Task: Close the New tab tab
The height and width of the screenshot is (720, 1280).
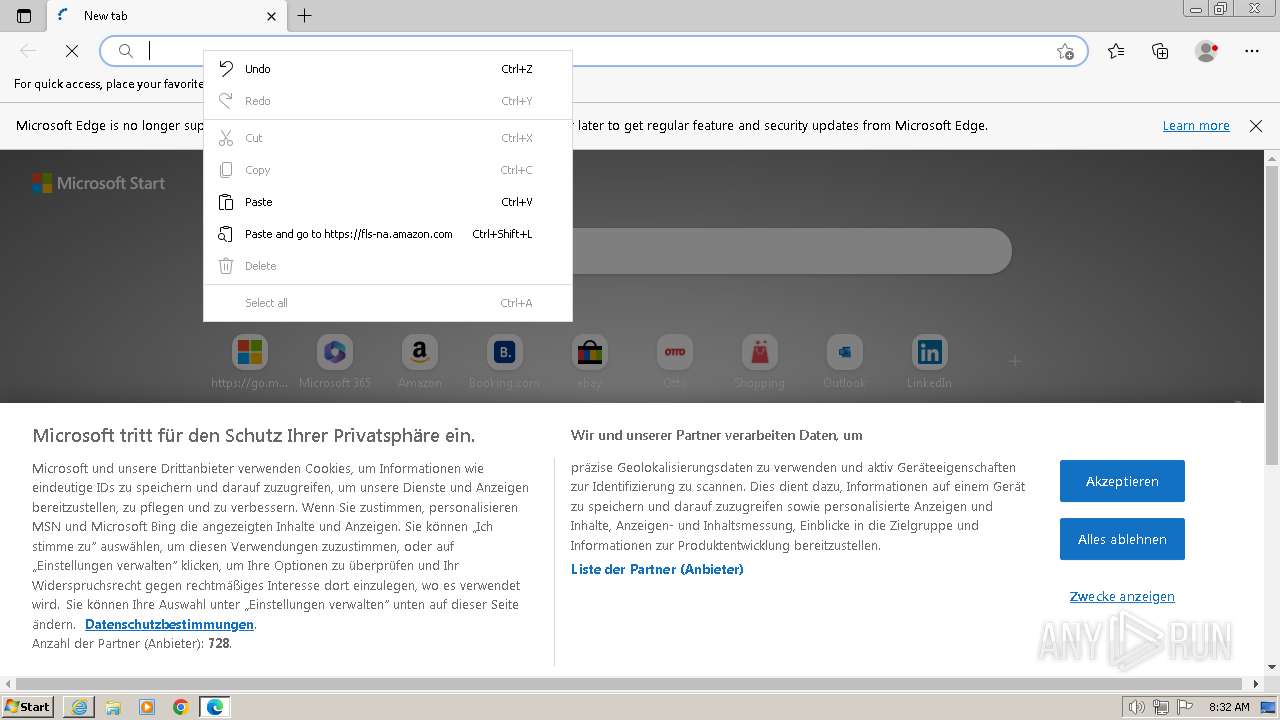Action: (x=272, y=16)
